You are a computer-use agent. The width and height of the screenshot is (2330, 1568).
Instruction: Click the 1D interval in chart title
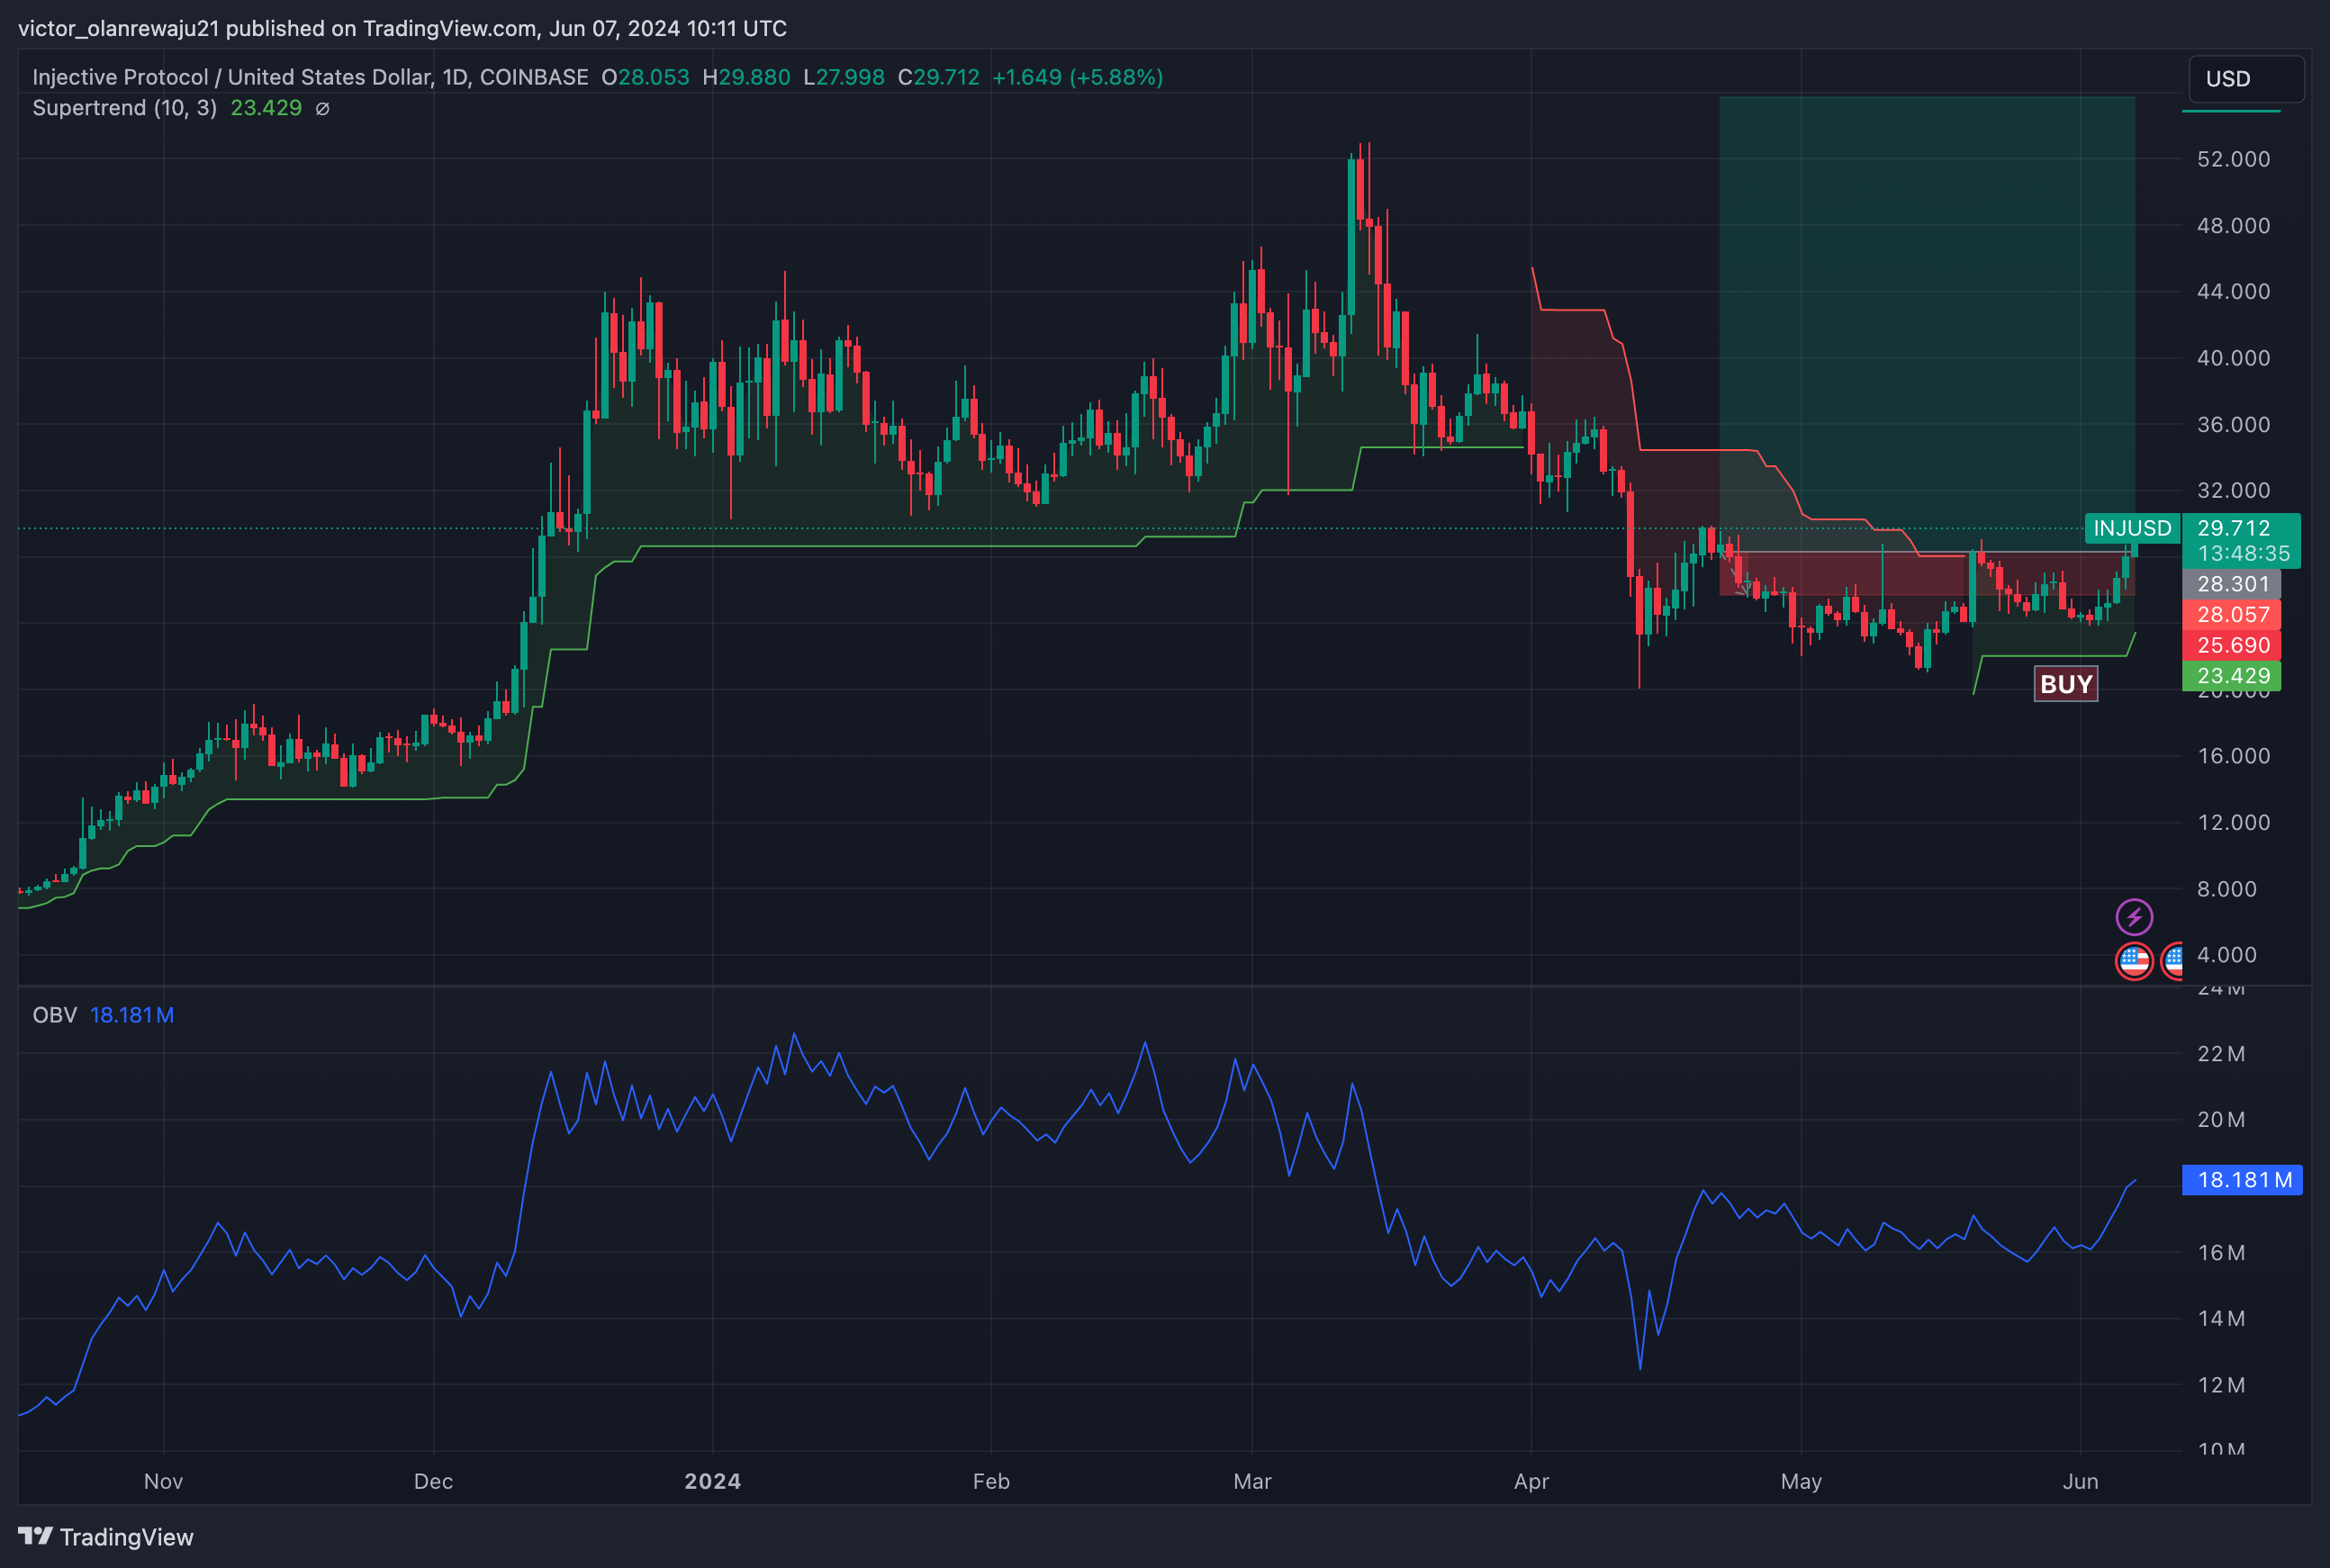[x=455, y=77]
